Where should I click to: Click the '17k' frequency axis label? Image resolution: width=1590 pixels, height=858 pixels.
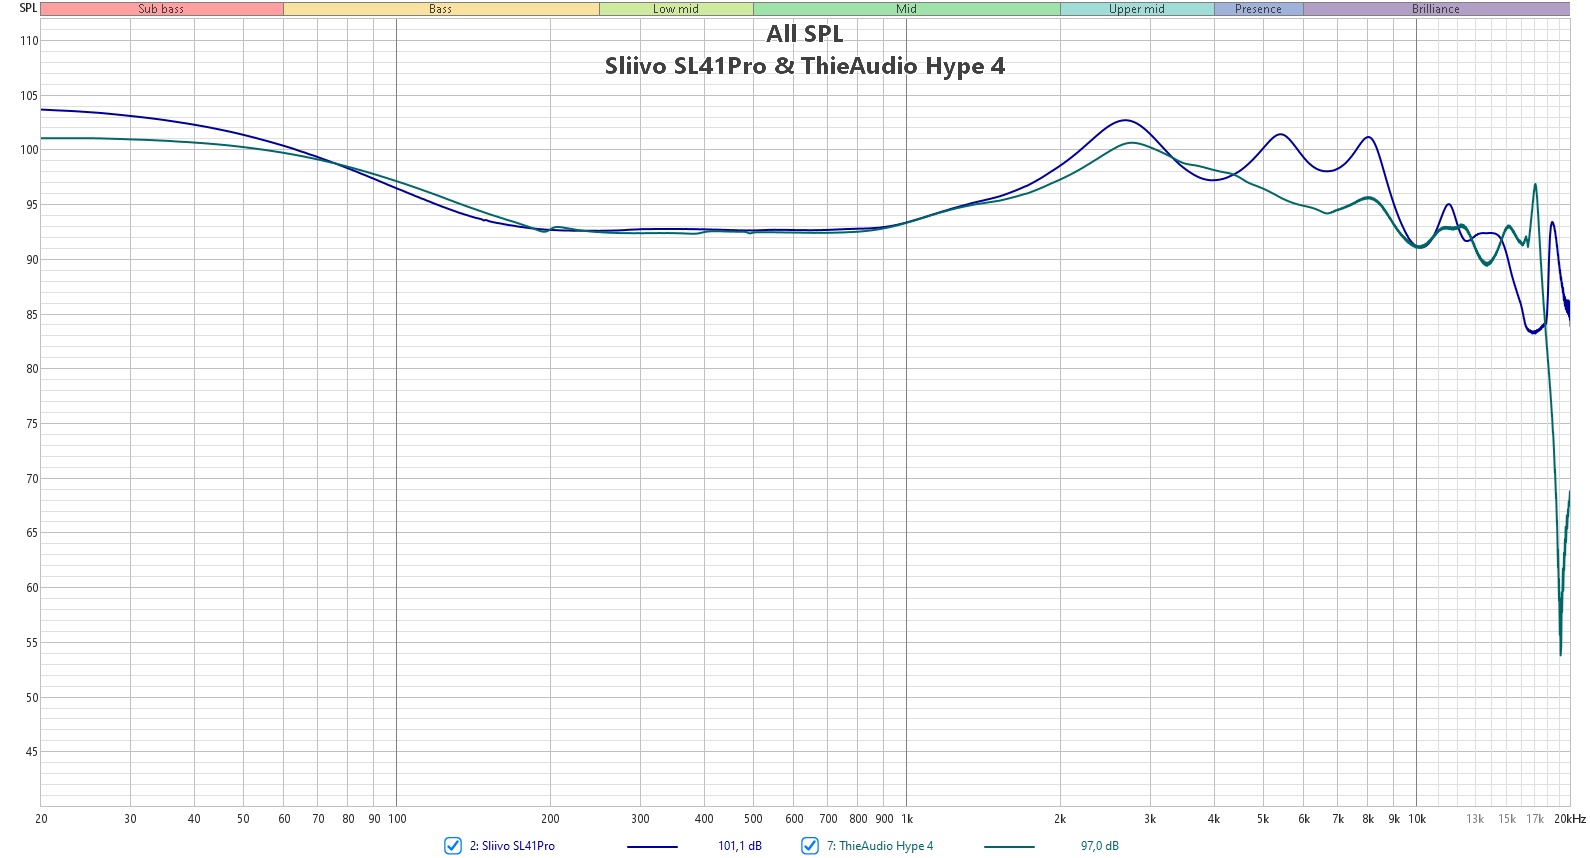pos(1535,819)
